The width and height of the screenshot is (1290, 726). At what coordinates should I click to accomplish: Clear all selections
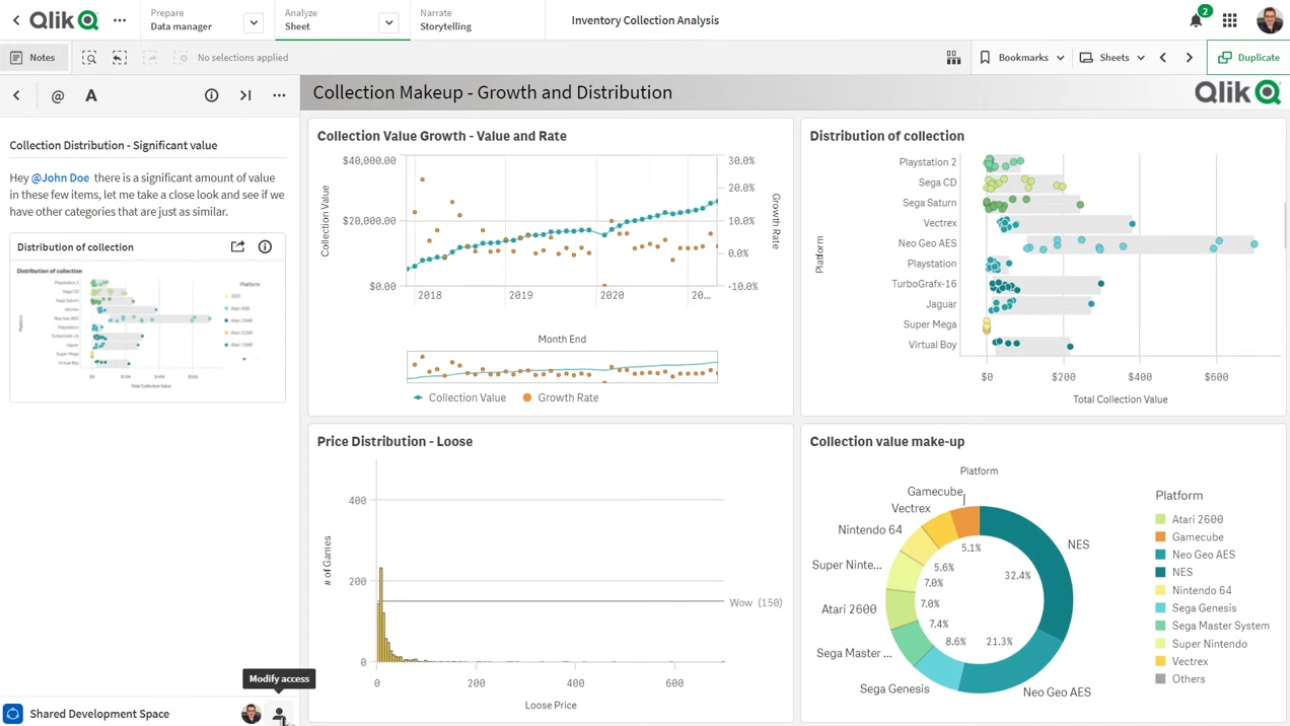click(180, 58)
